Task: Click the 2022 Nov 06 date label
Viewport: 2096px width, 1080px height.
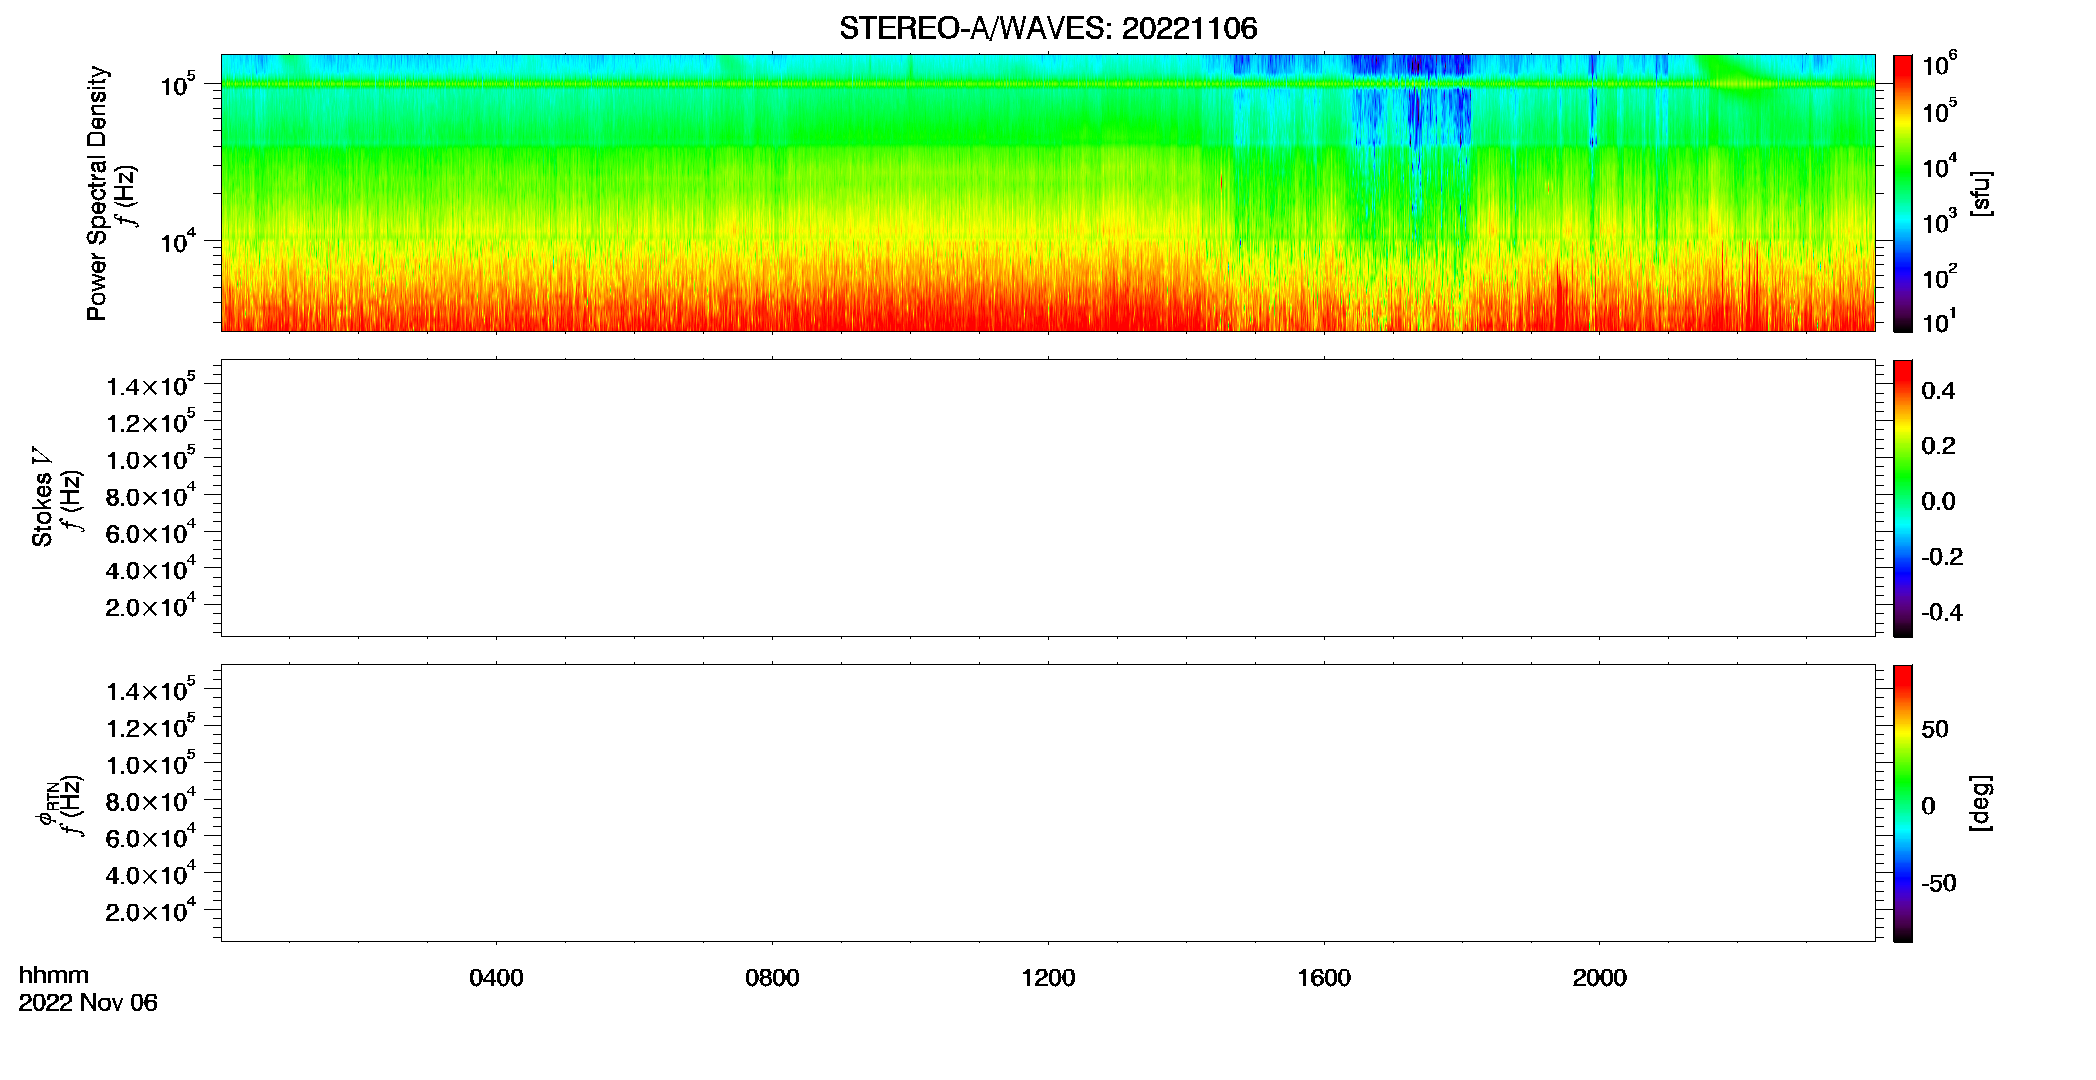Action: [88, 1003]
